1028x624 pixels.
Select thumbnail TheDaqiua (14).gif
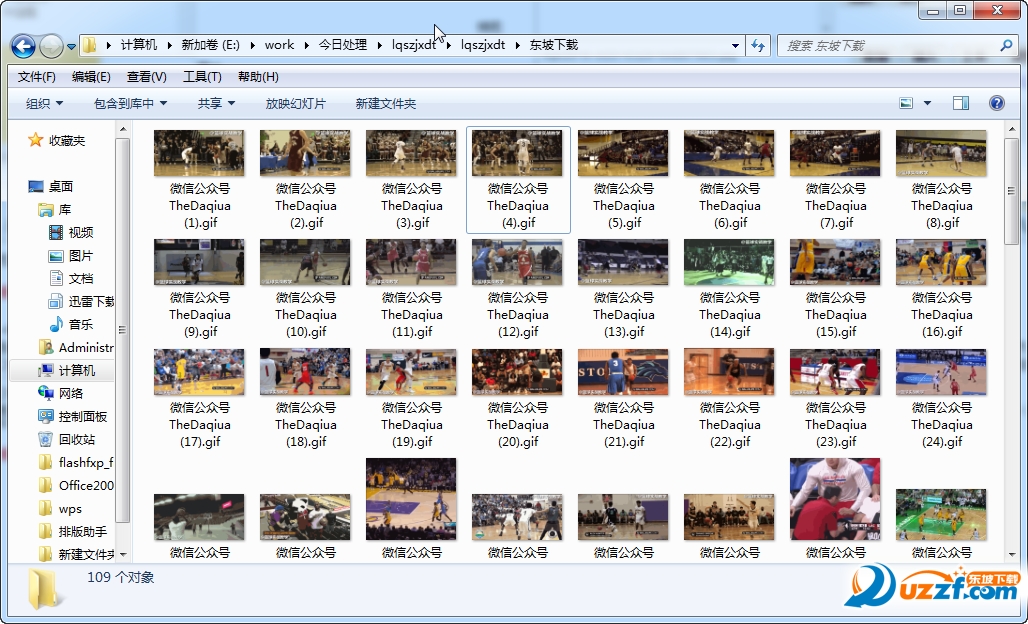click(x=729, y=262)
